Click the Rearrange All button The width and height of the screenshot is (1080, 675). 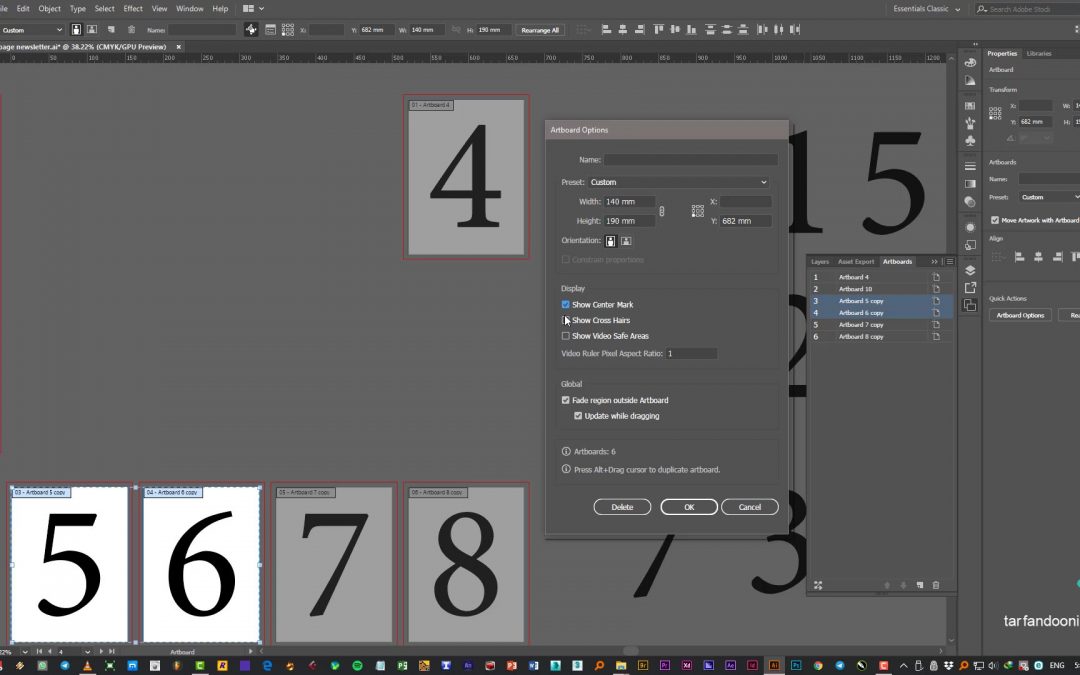540,30
